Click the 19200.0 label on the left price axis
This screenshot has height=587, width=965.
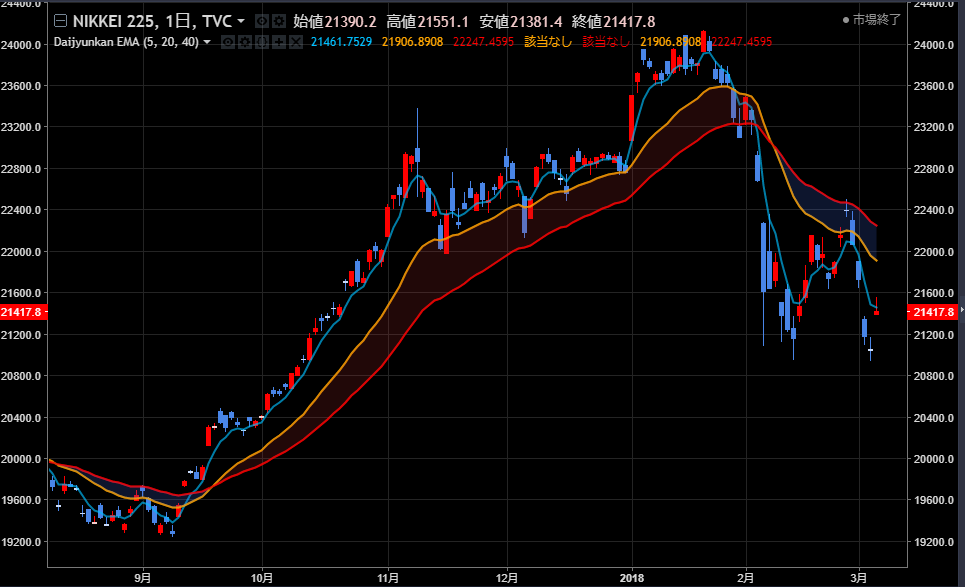click(x=21, y=542)
